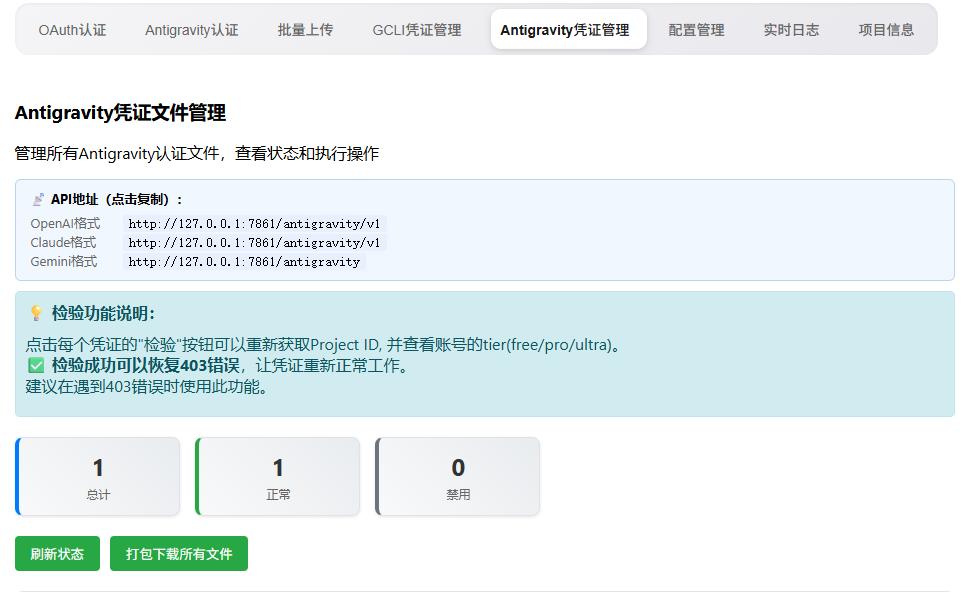Open the 项目信息 tab
Screen dimensions: 972x592
pos(886,30)
